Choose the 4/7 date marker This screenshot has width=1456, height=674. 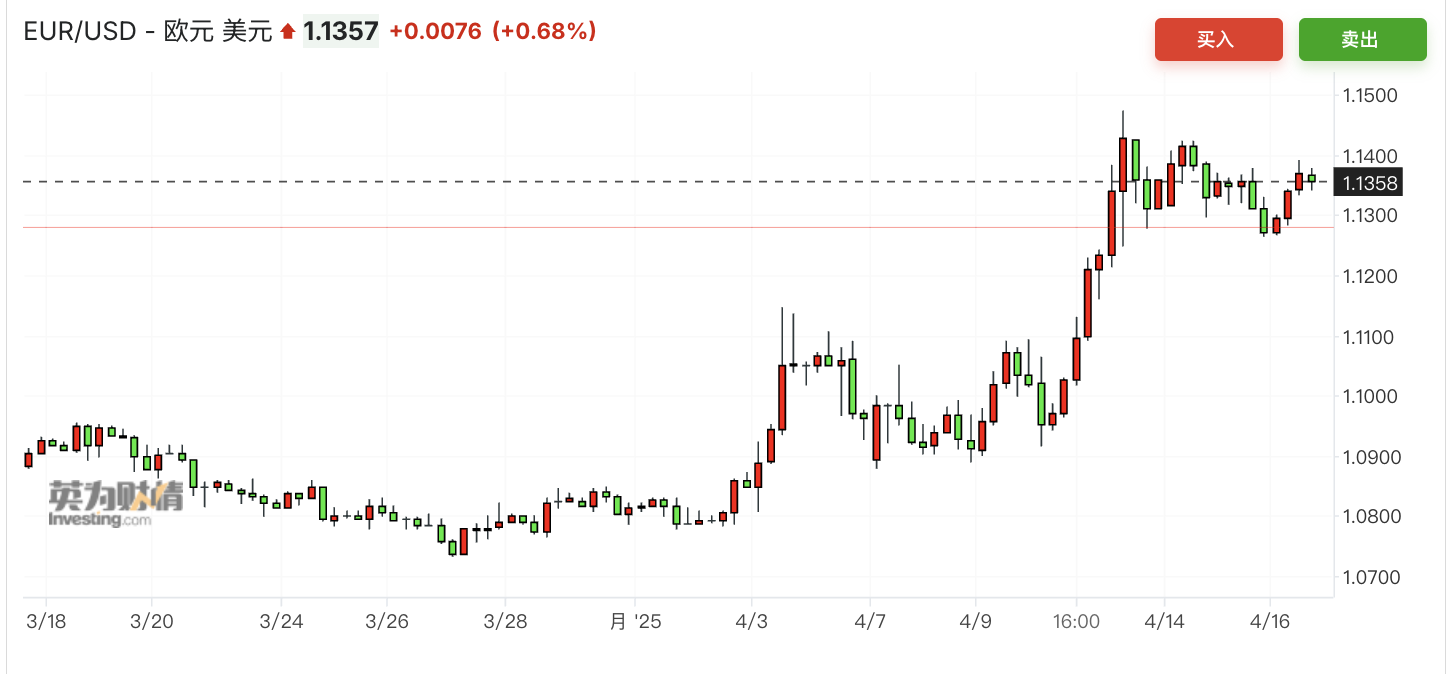(x=870, y=621)
